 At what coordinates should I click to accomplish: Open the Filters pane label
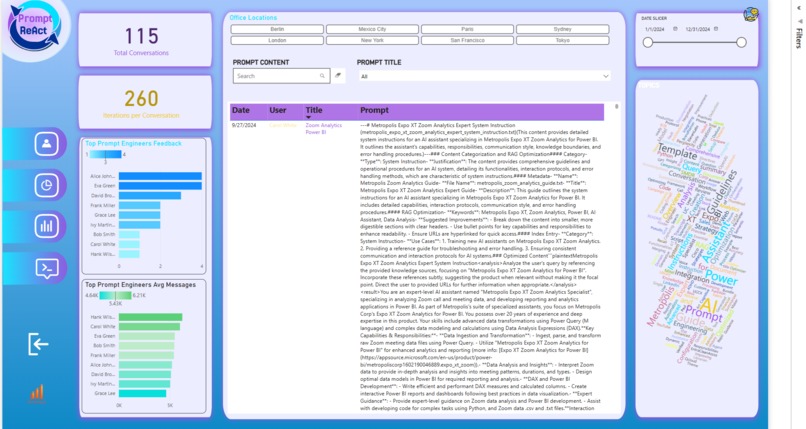(799, 38)
